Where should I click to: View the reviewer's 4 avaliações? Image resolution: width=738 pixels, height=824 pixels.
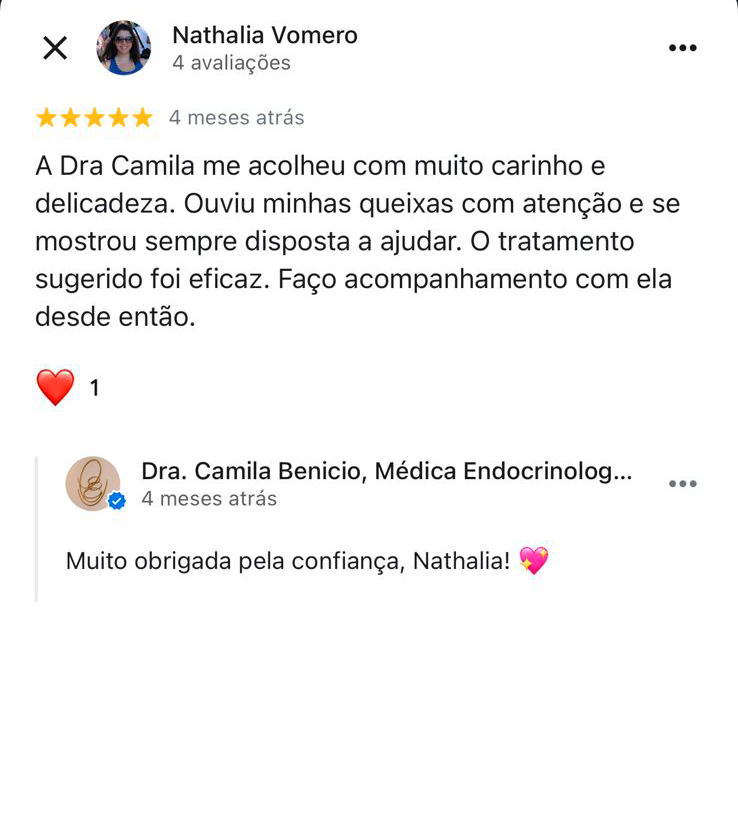point(231,63)
